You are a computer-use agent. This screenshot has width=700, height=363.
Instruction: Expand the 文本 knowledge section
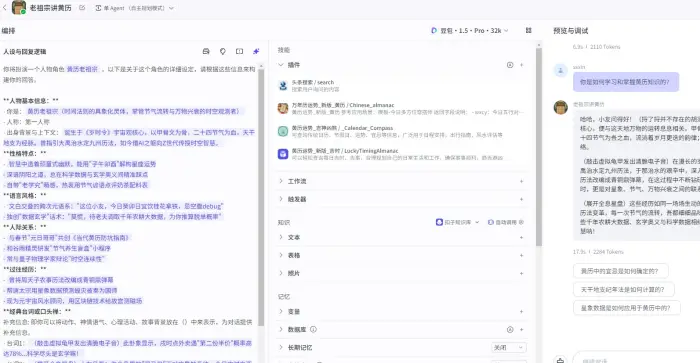tap(281, 237)
